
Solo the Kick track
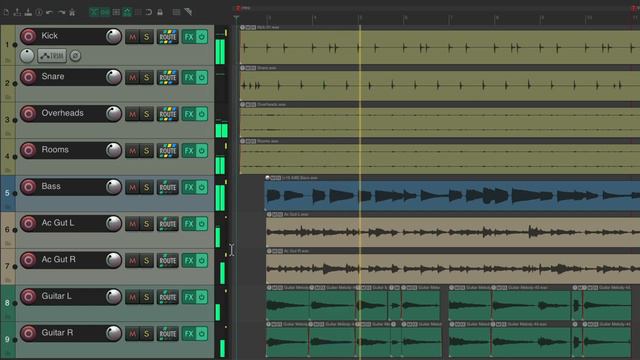[147, 37]
